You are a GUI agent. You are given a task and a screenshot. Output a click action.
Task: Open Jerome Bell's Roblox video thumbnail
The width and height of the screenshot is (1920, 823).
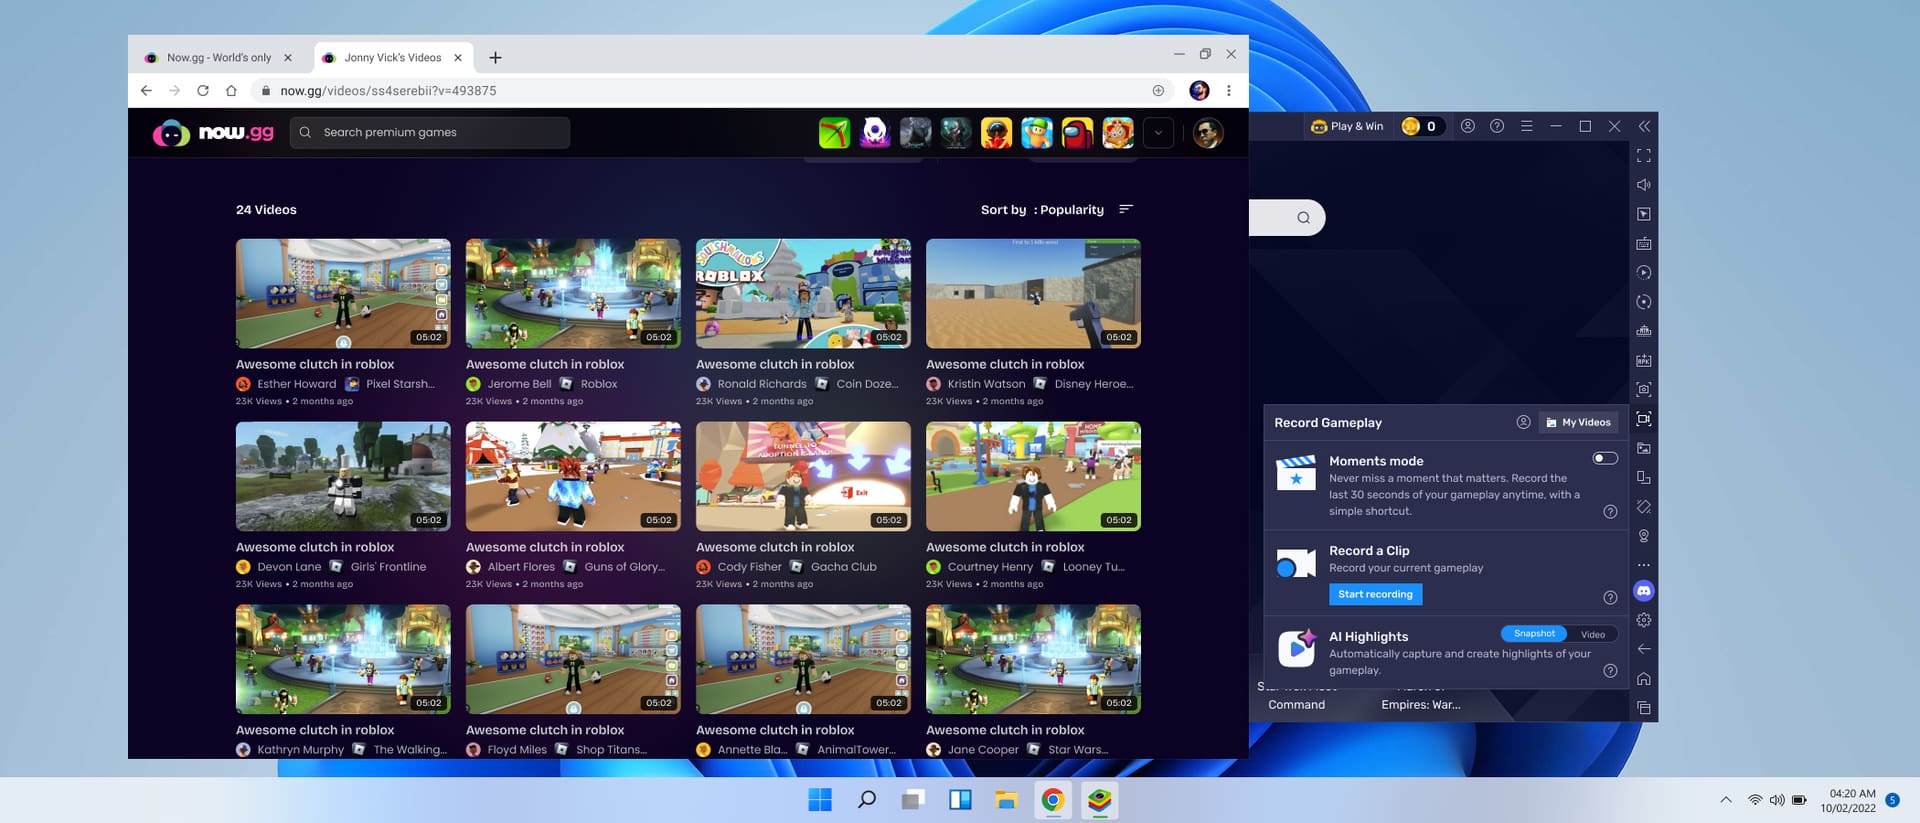click(573, 294)
